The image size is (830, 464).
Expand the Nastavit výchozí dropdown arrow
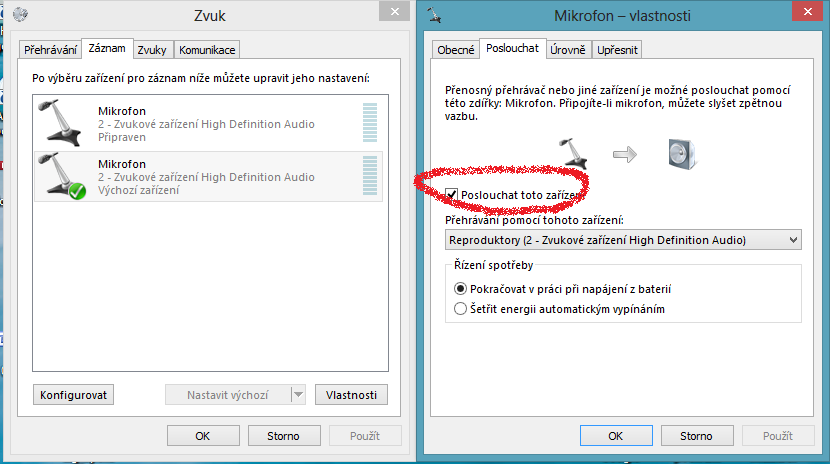pos(297,395)
